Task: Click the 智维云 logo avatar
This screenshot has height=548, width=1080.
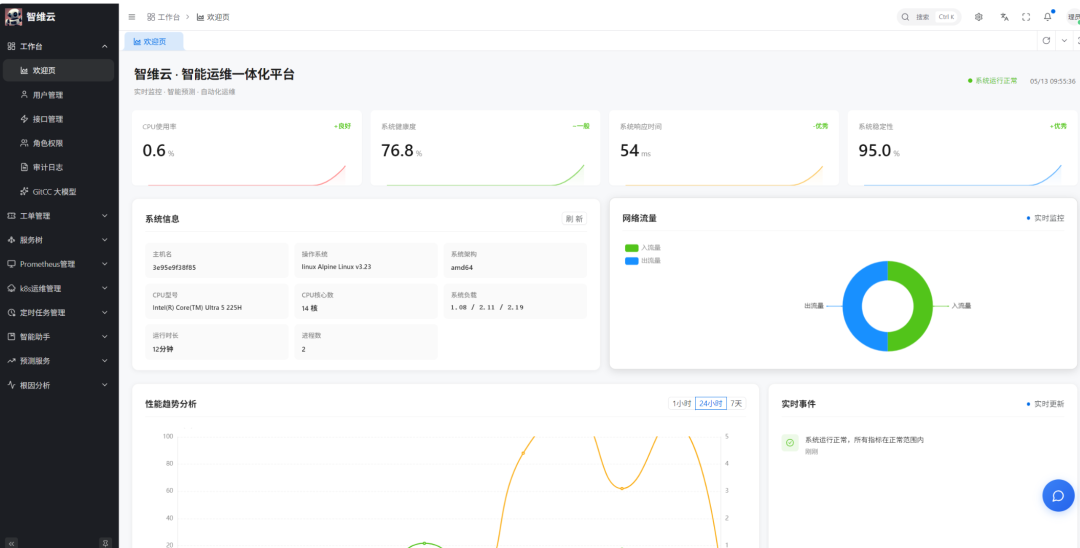Action: [x=13, y=17]
